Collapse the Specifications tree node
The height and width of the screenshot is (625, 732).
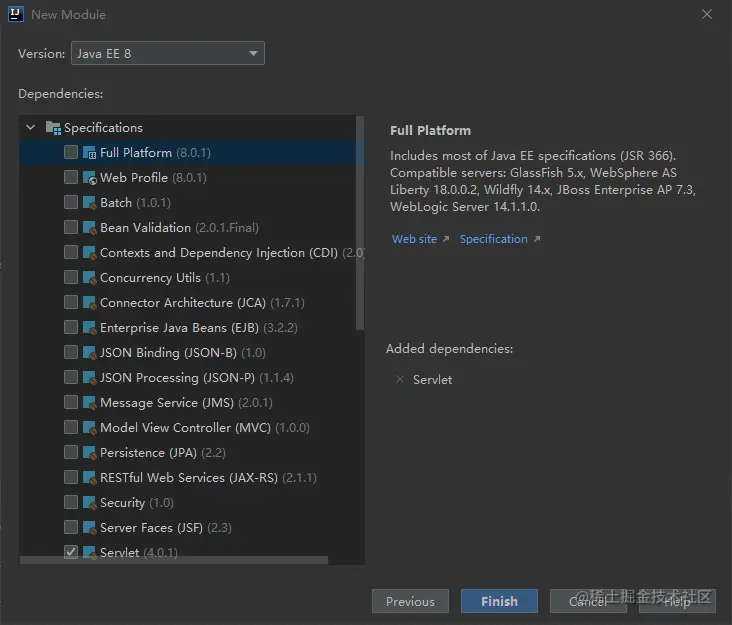31,127
